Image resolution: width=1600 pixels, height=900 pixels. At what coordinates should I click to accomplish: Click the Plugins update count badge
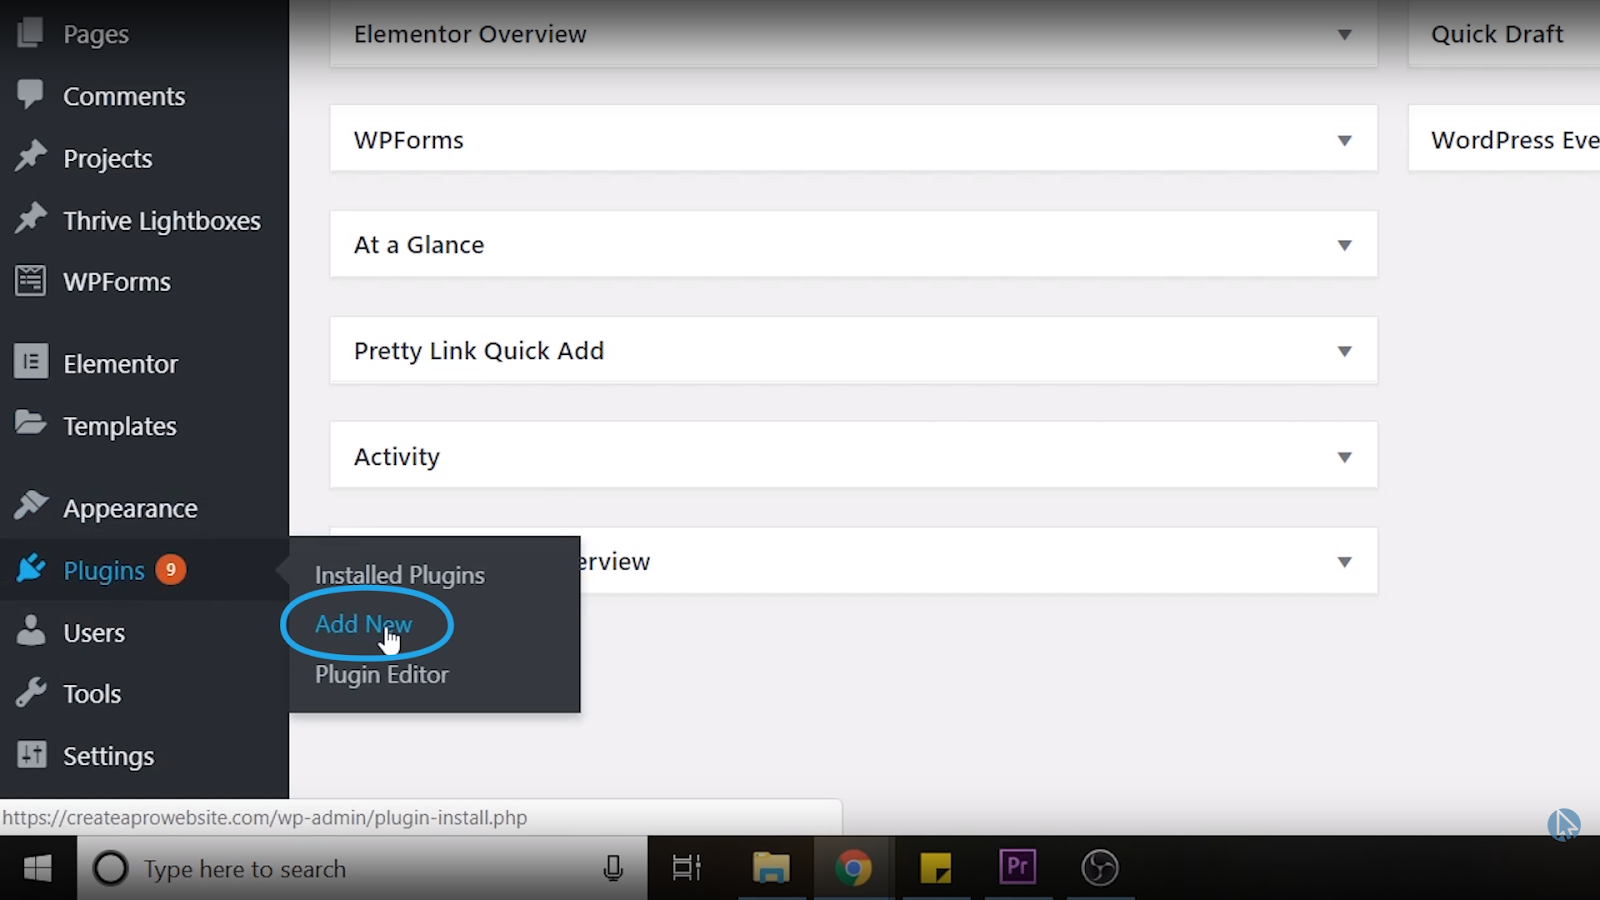(171, 569)
